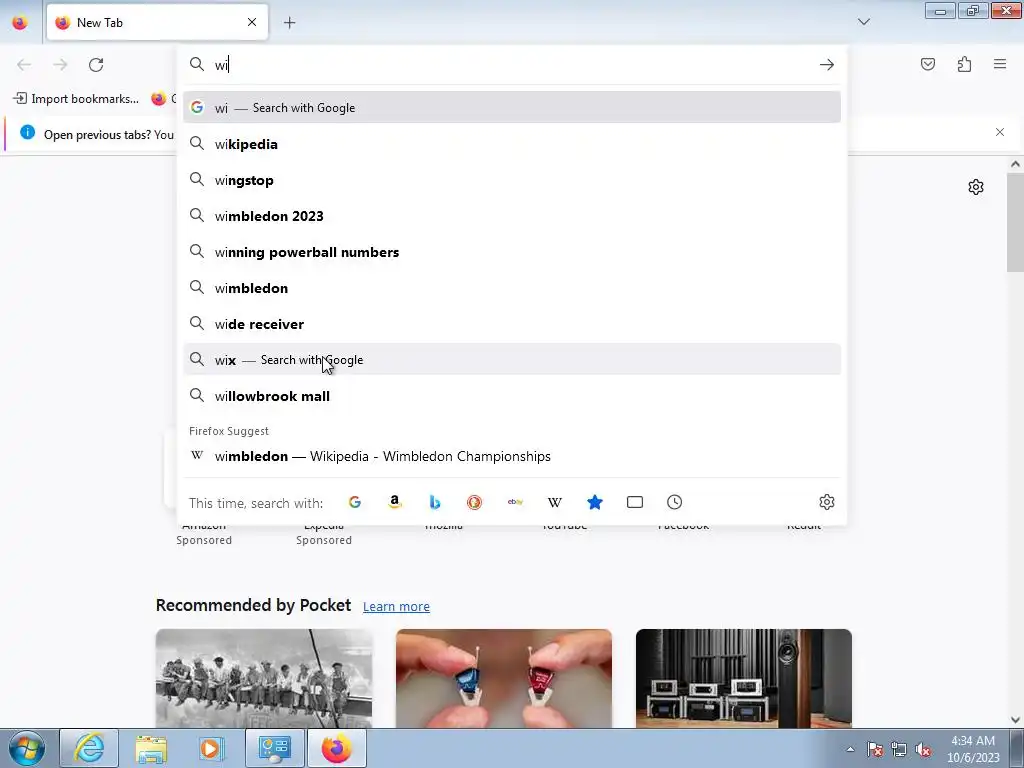
Task: Expand the list all tabs chevron
Action: tap(864, 22)
